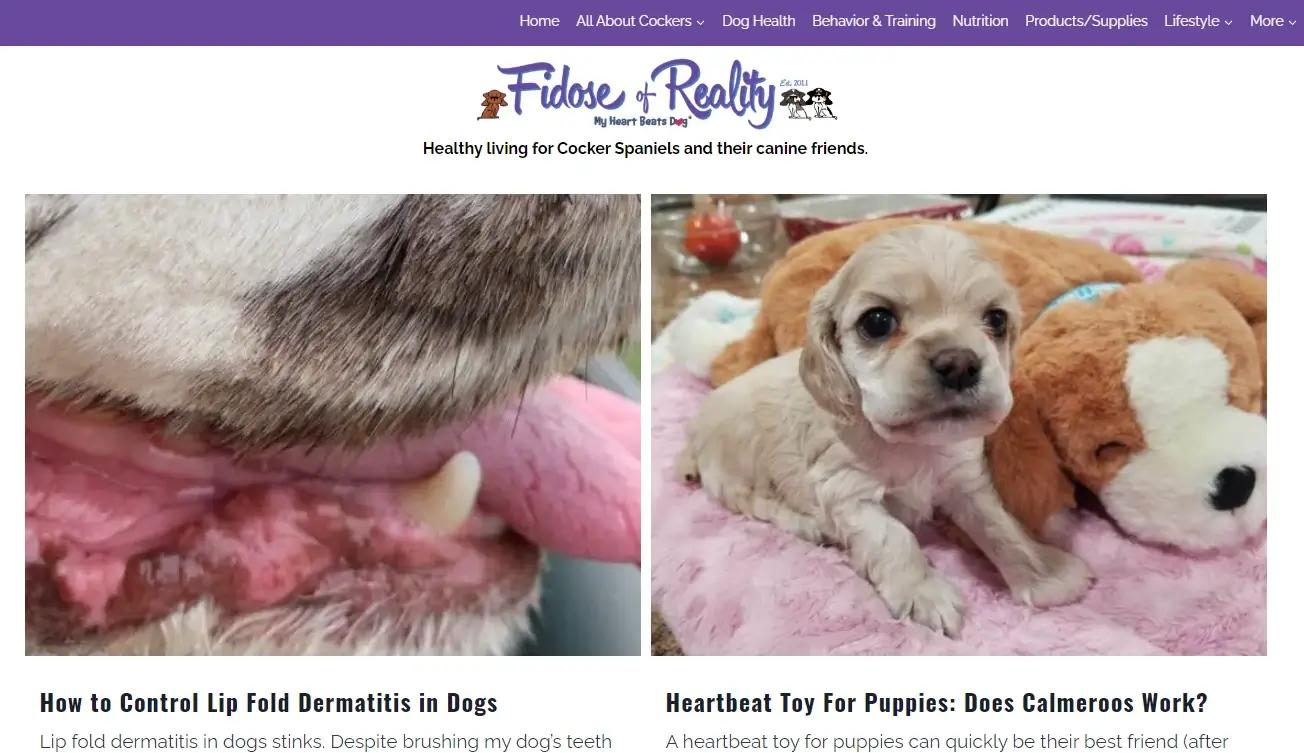Click the brown dog icon beside logo
This screenshot has height=753, width=1304.
492,104
